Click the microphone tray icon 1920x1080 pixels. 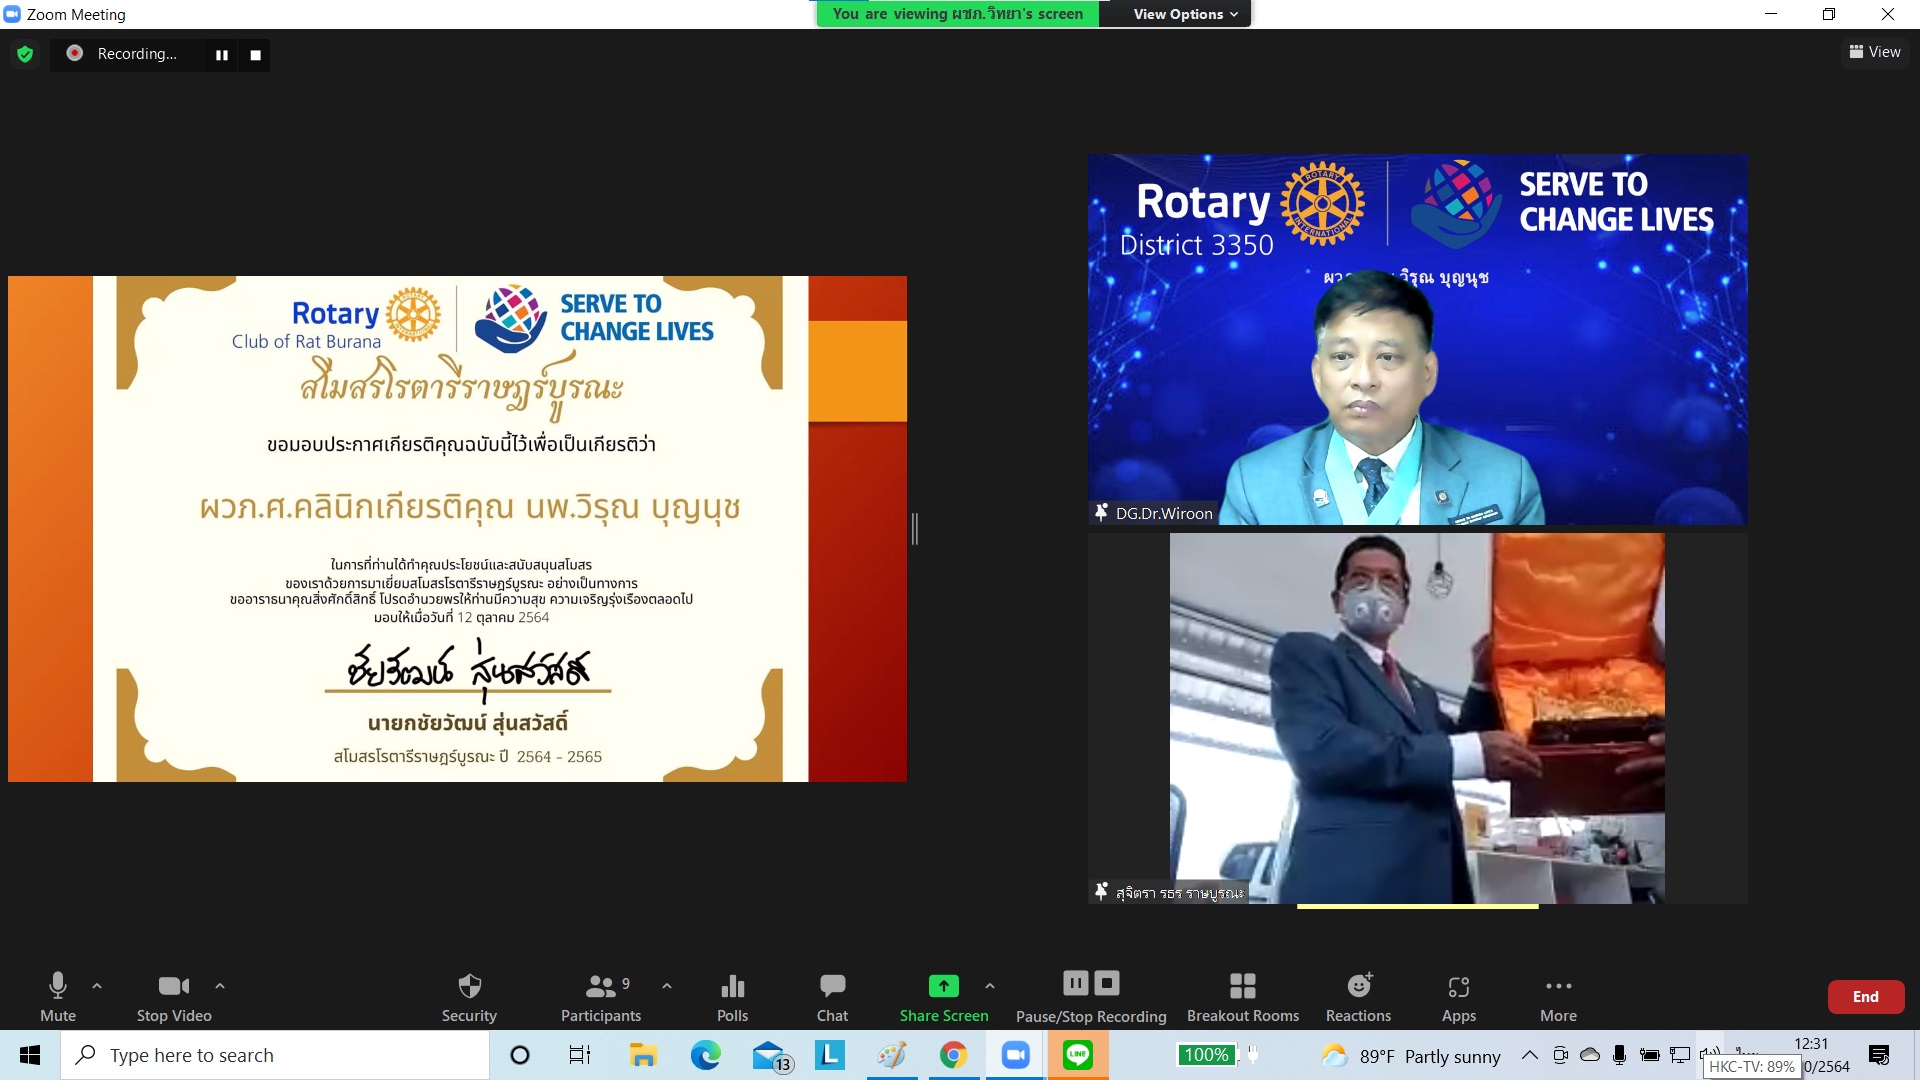click(x=1619, y=1055)
